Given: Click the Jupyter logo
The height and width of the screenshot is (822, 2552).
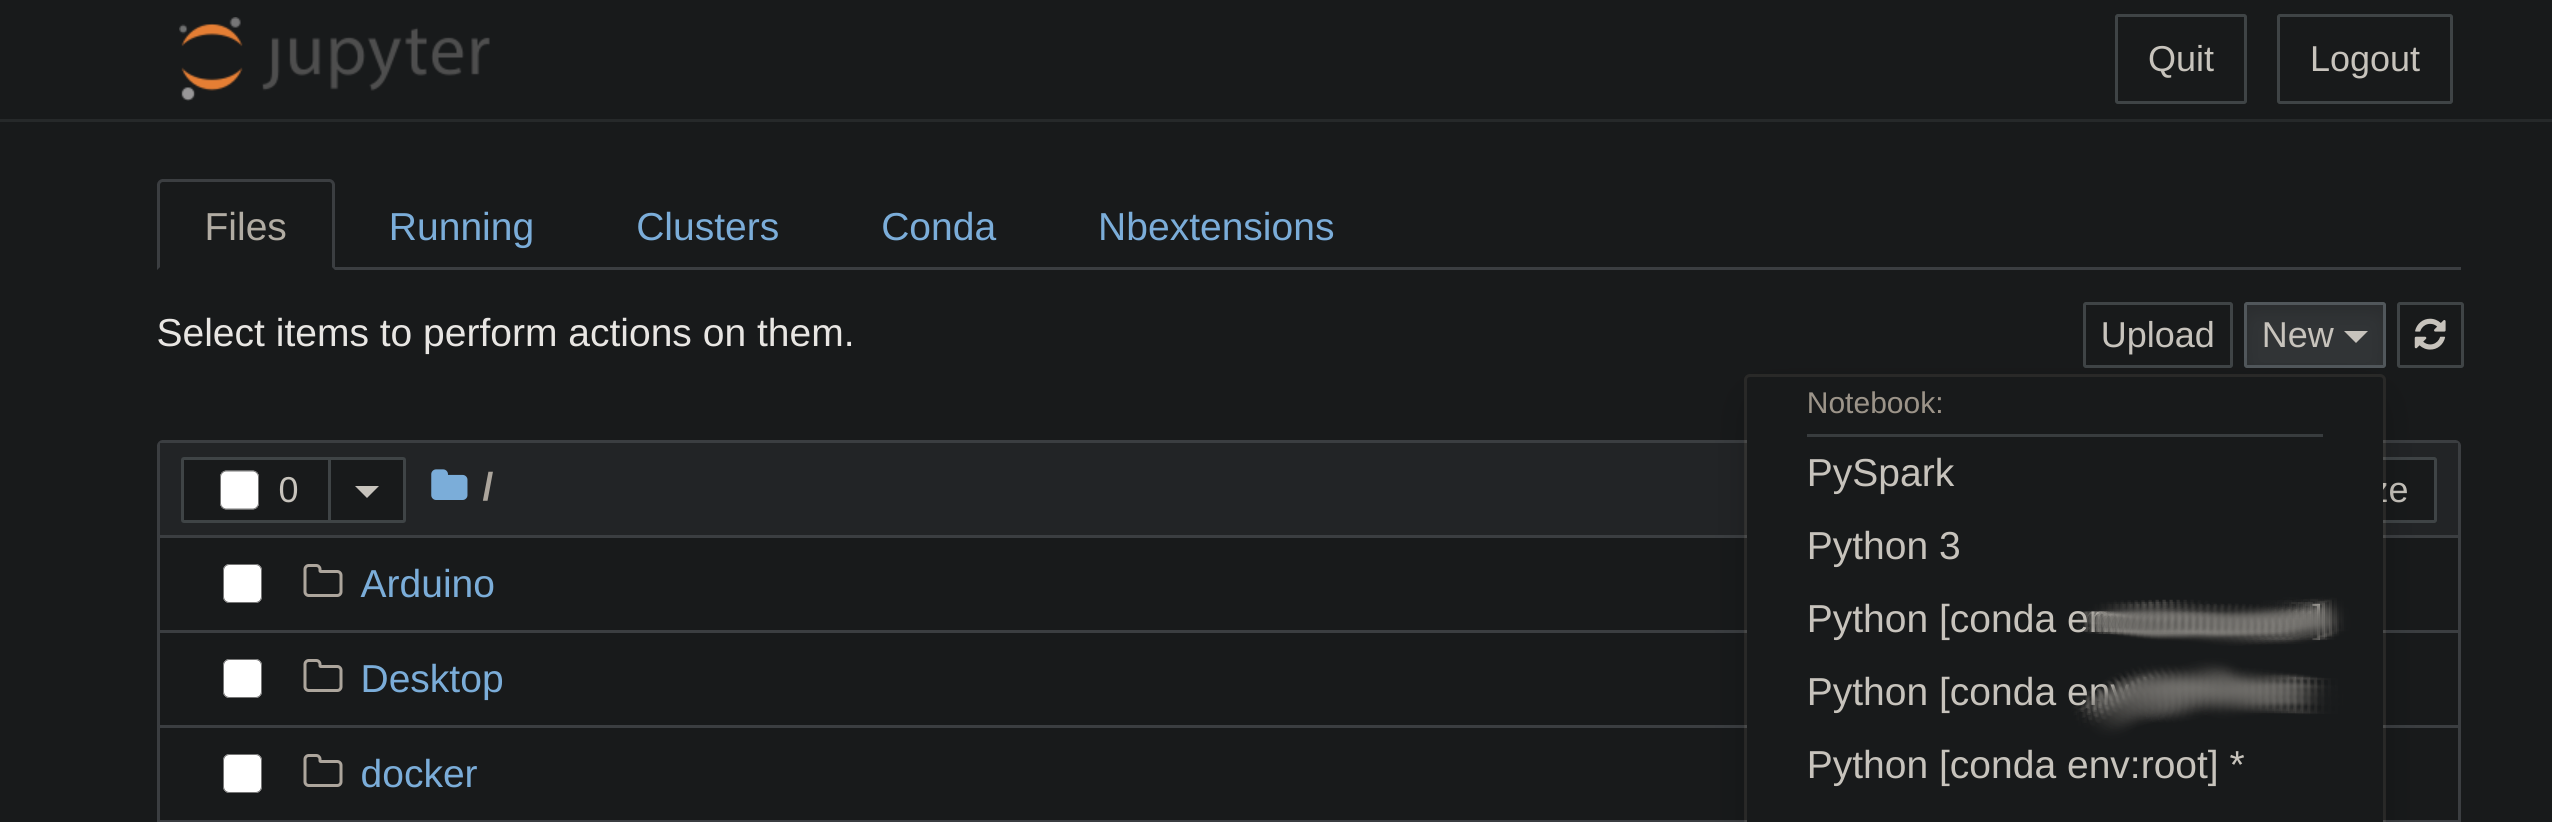Looking at the screenshot, I should 330,57.
